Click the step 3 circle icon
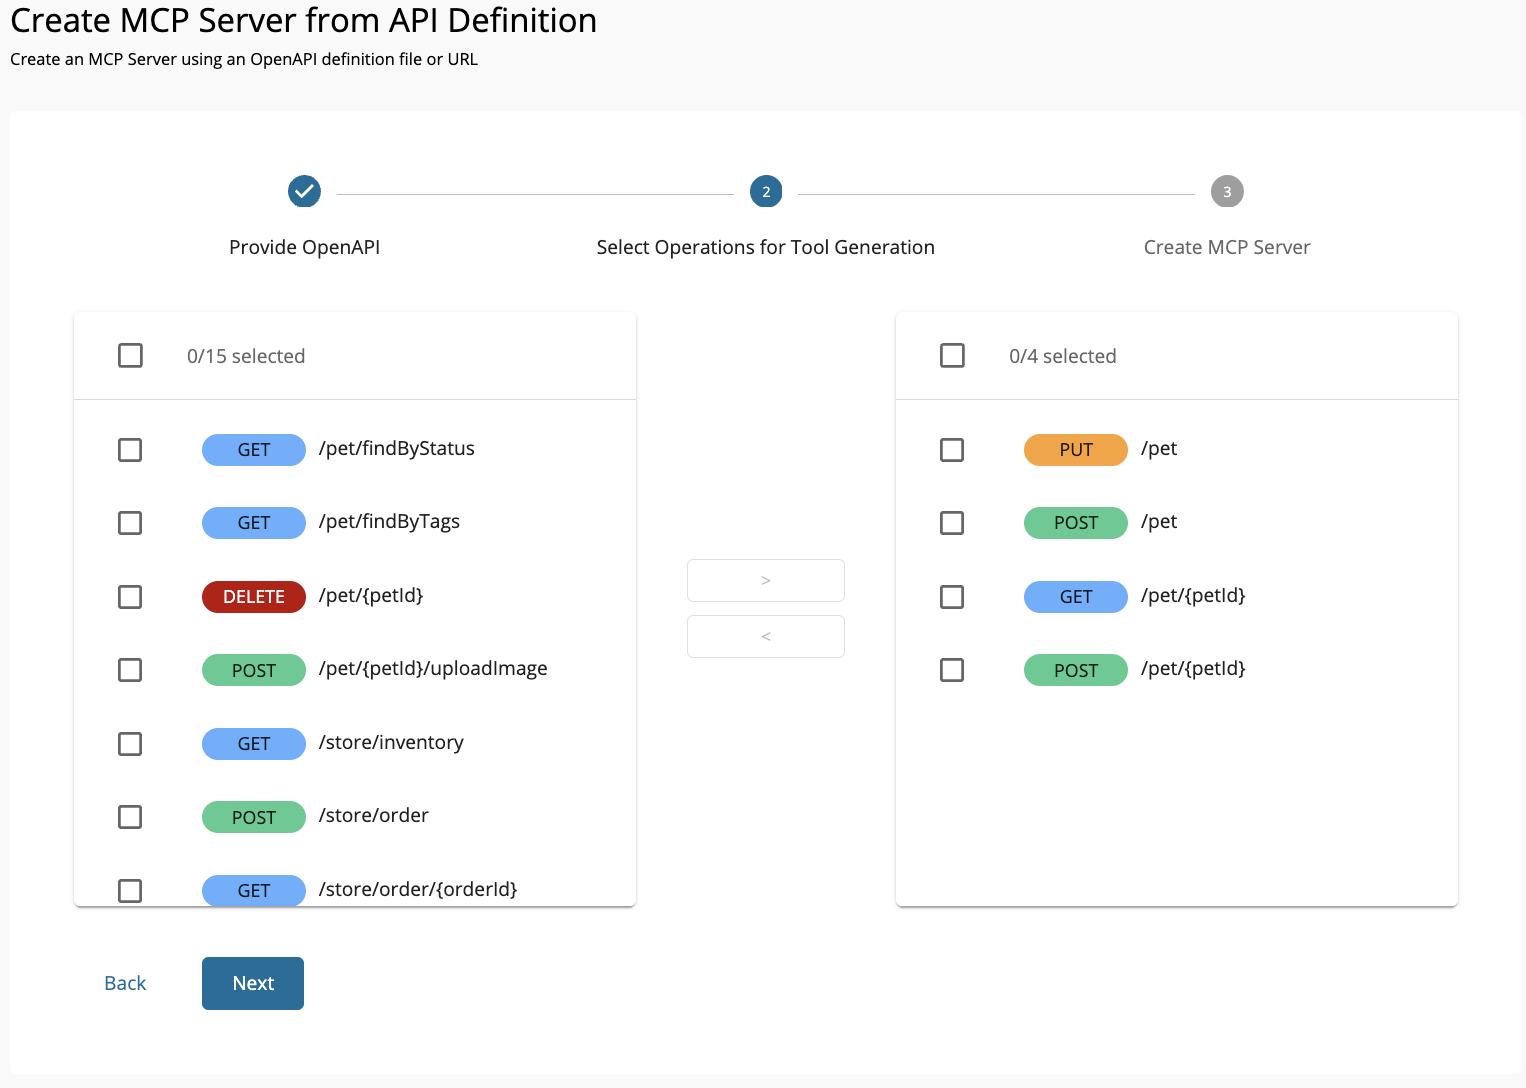The image size is (1526, 1088). 1227,191
